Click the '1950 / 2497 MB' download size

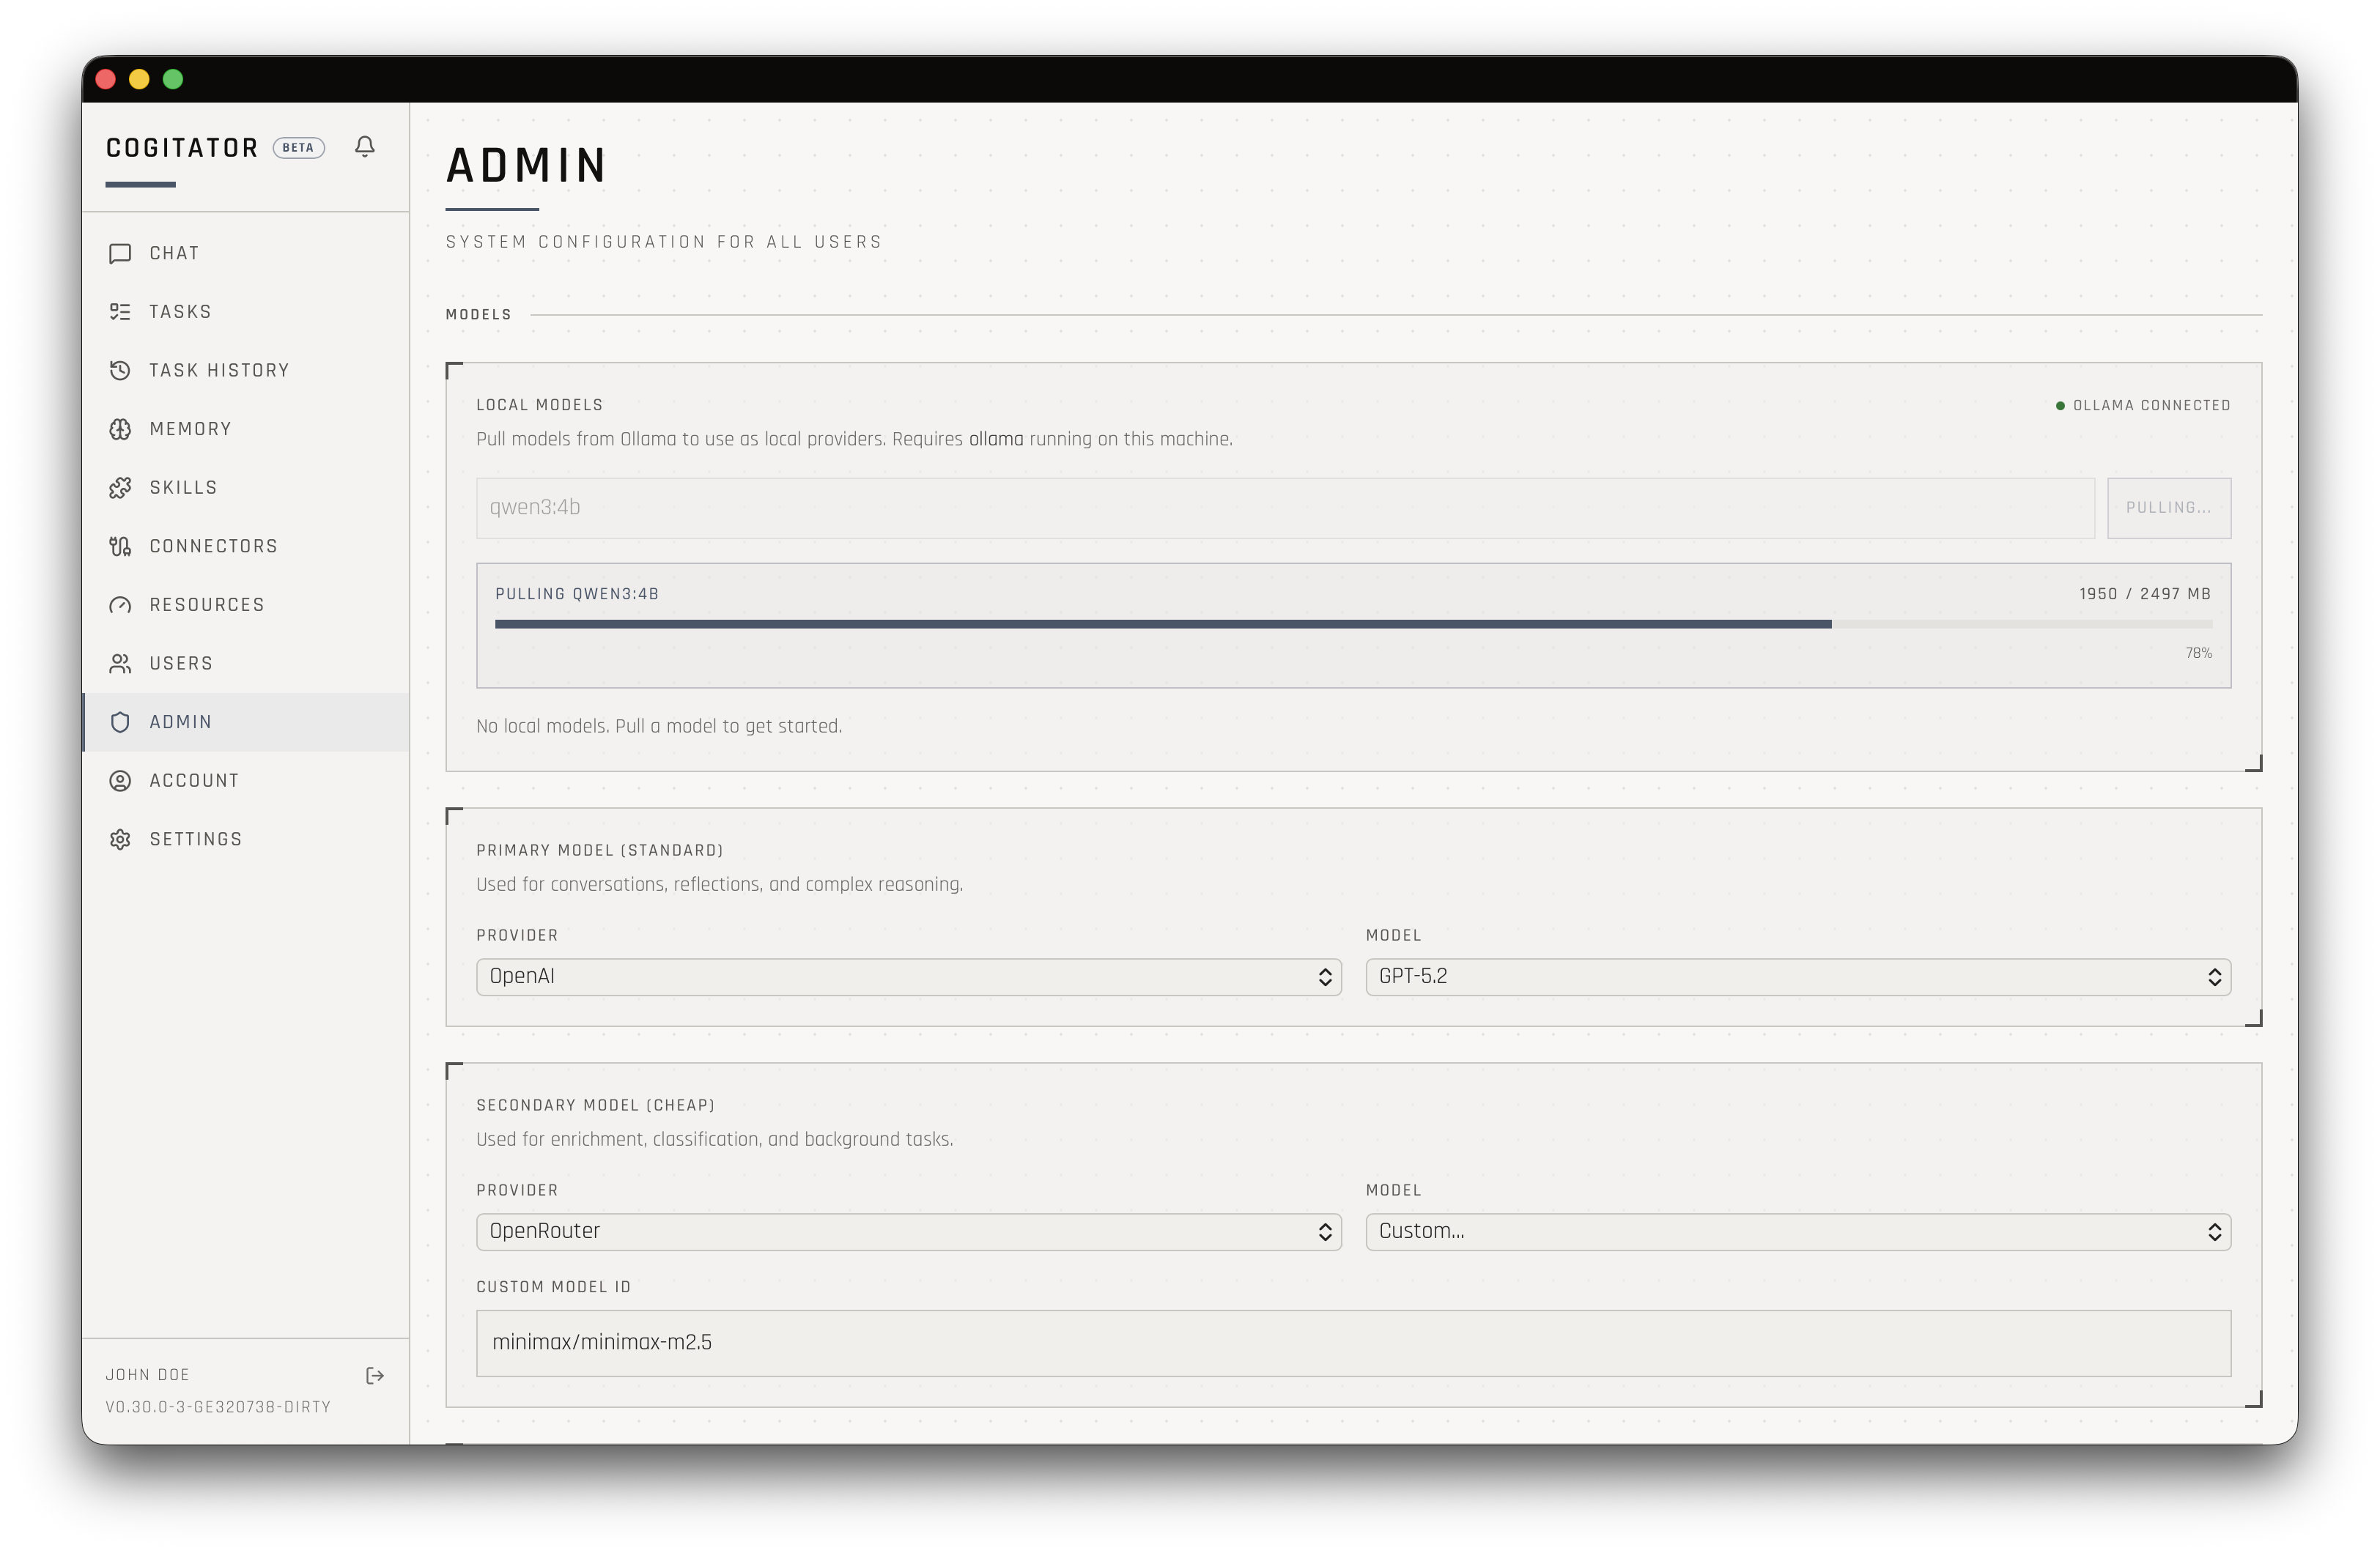2145,594
